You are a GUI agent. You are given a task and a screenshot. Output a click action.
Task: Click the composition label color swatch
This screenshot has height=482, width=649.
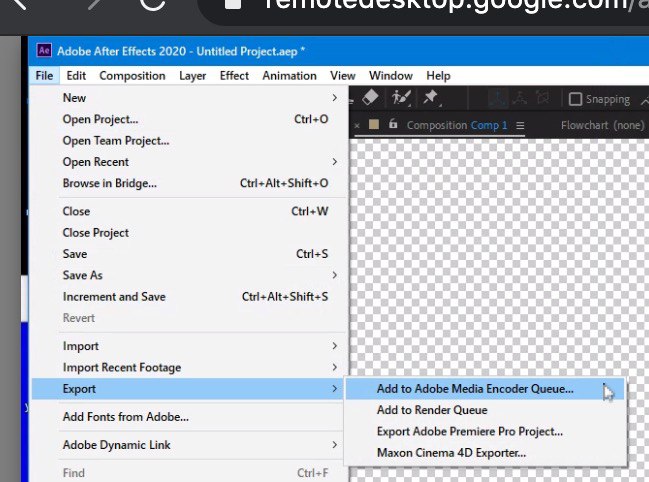(374, 125)
